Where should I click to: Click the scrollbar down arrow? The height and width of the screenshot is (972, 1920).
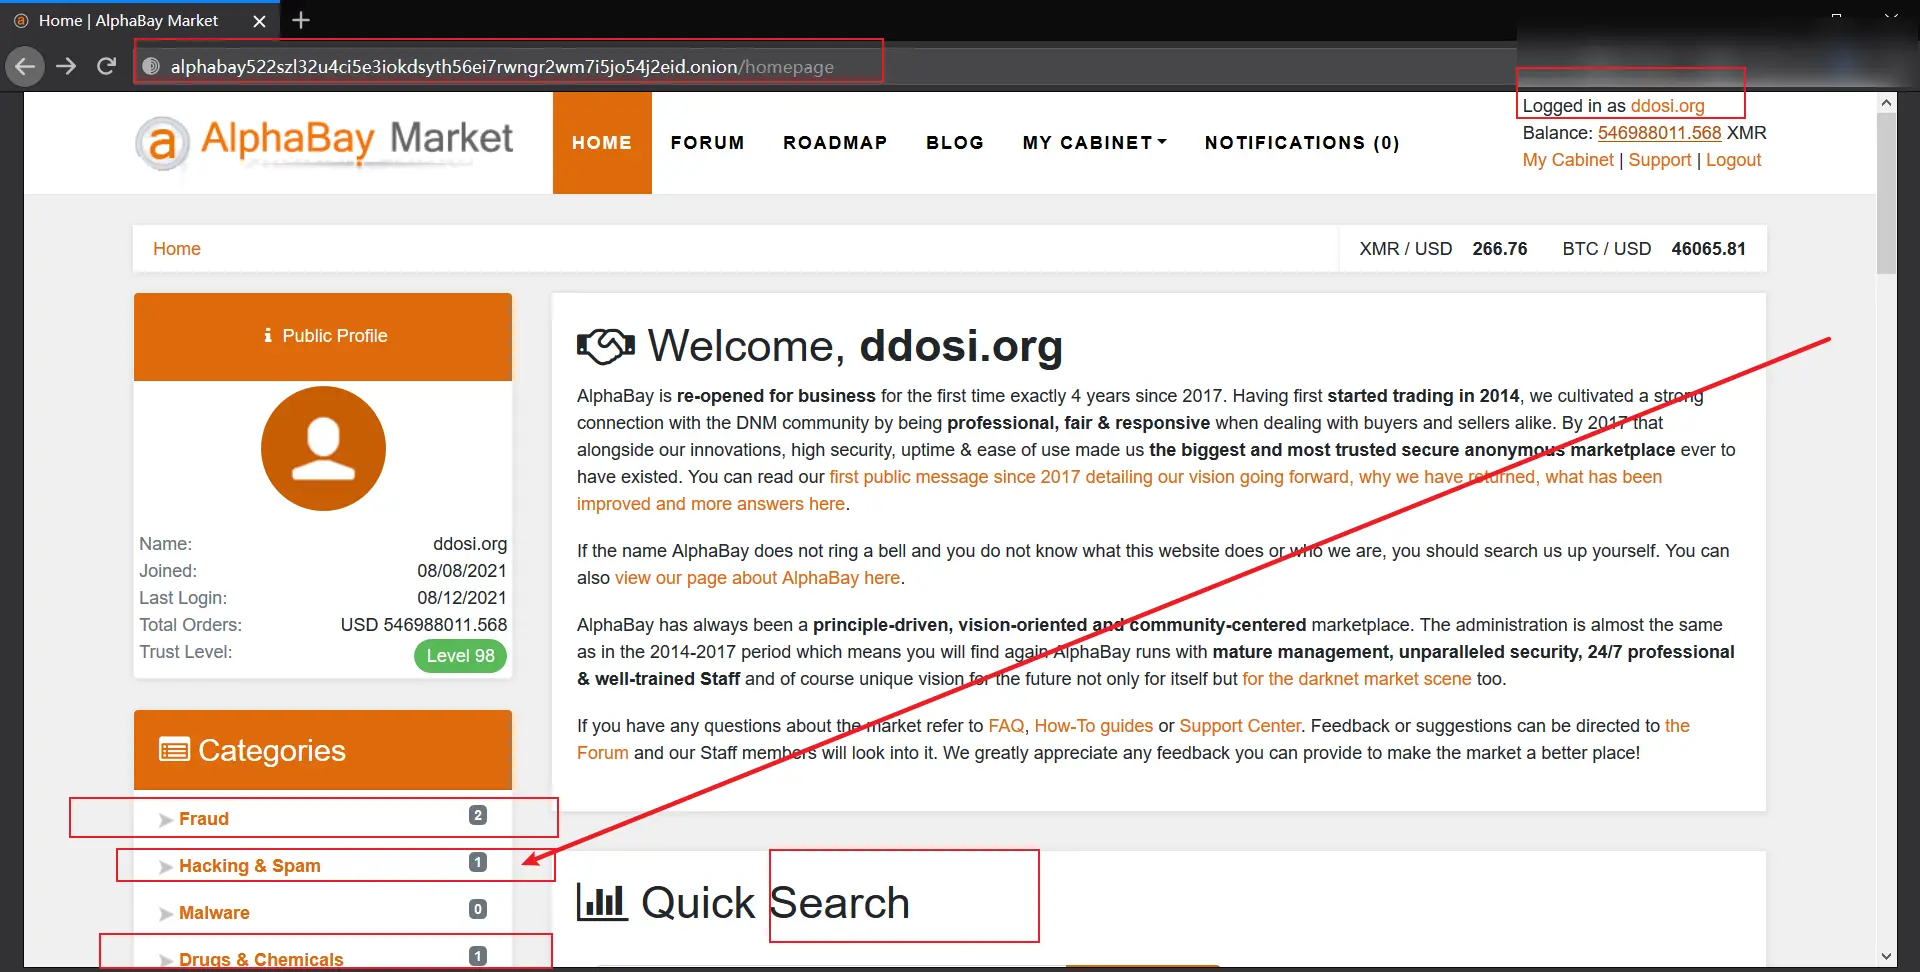point(1886,956)
